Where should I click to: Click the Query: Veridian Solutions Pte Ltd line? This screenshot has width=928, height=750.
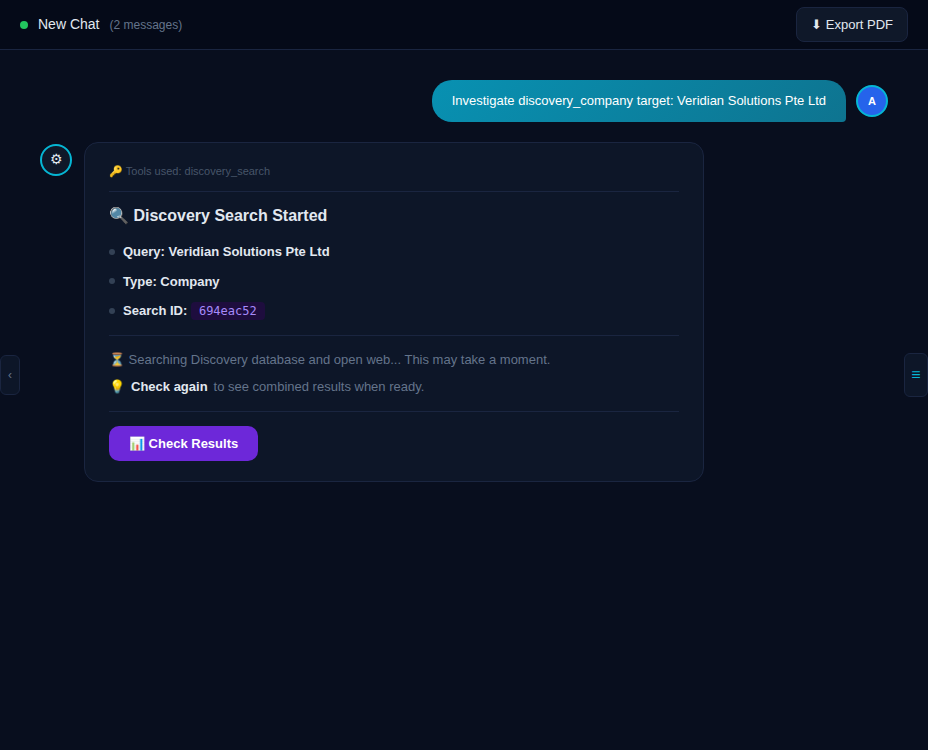226,252
